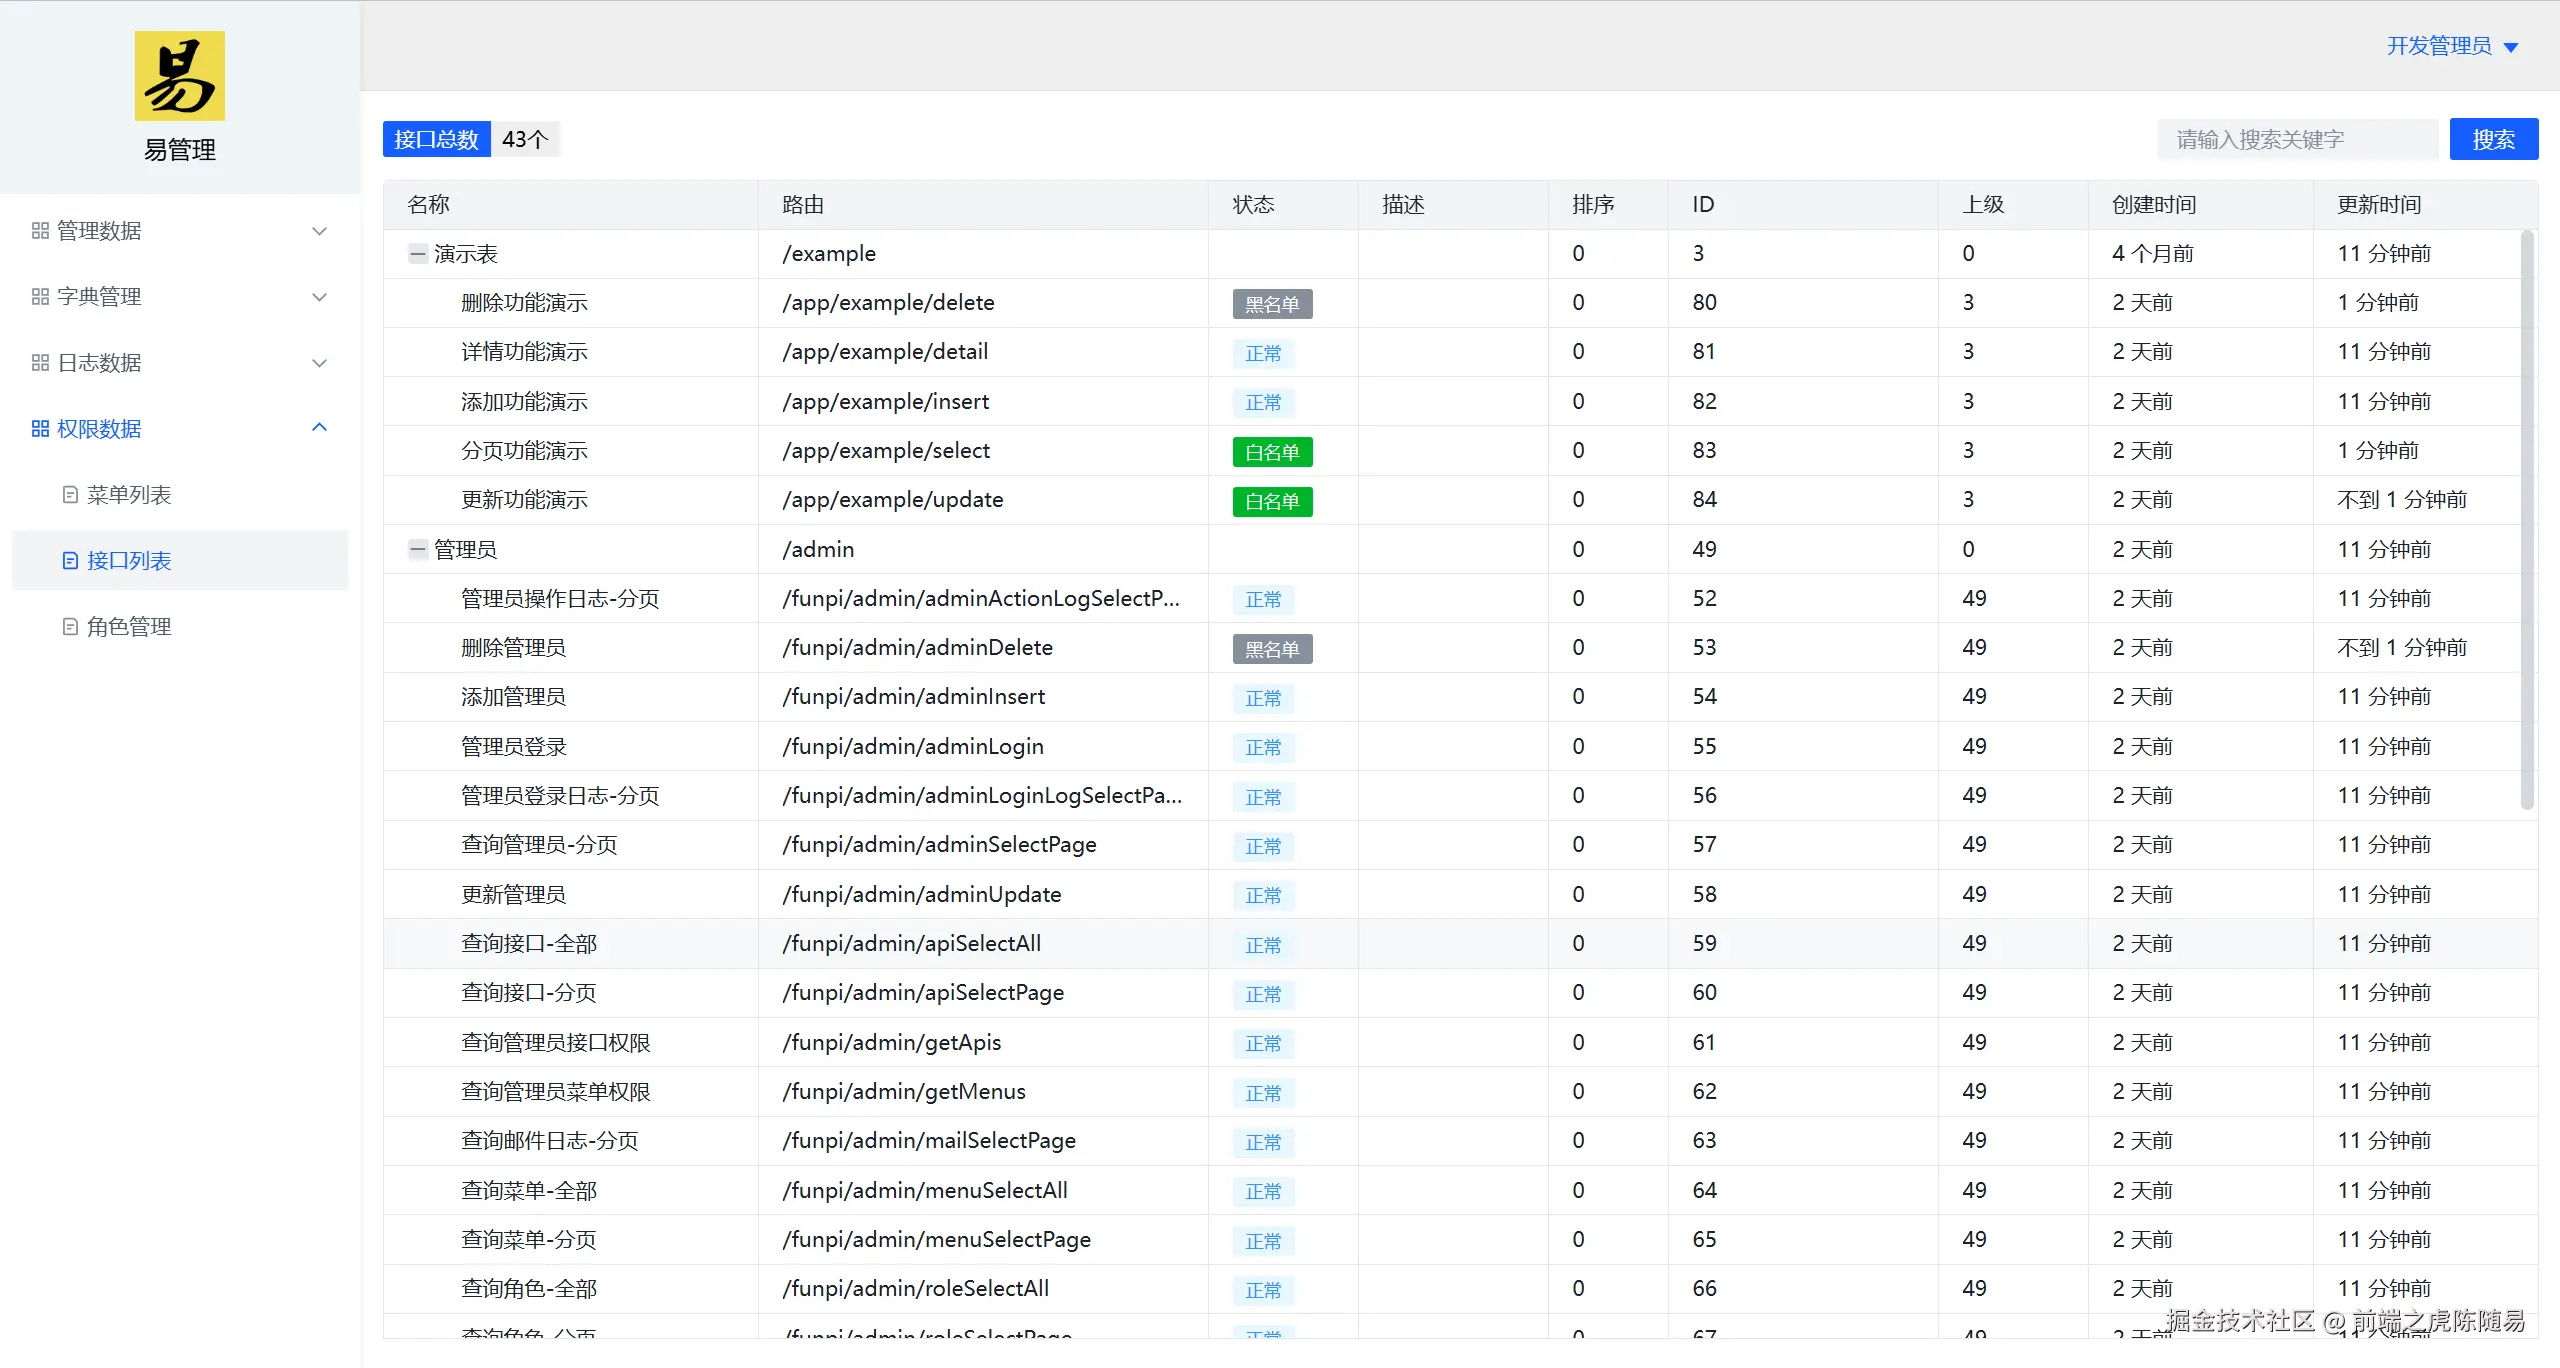This screenshot has width=2560, height=1368.
Task: Click the grid icon beside 权限数据
Action: click(40, 429)
